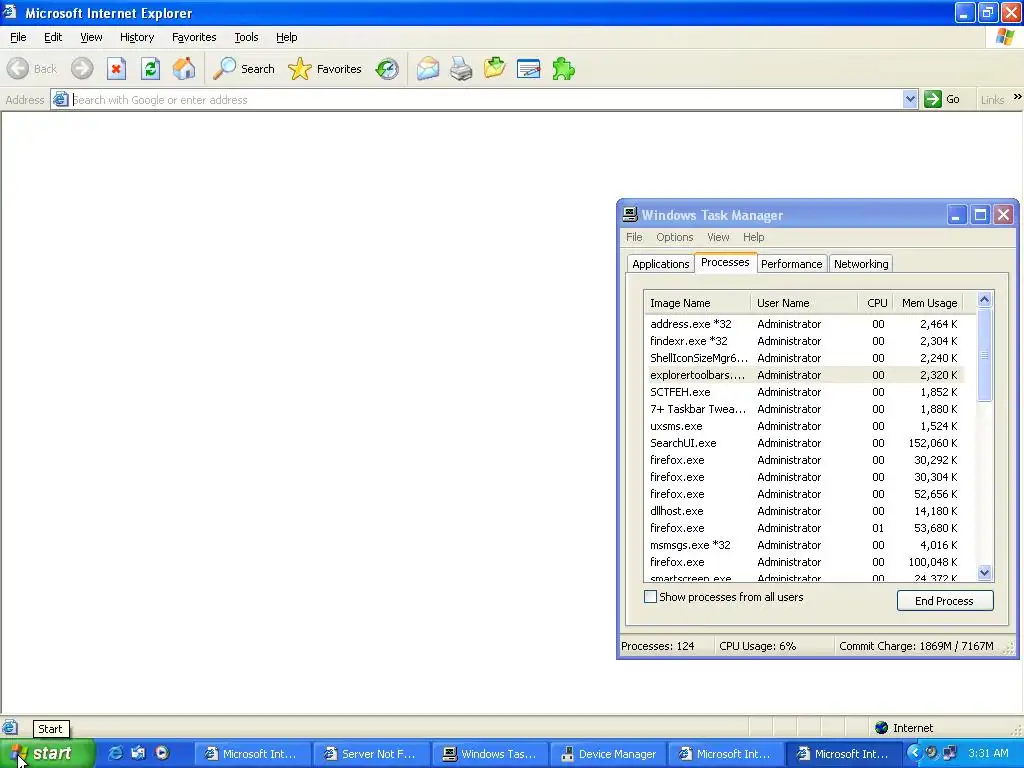Screen dimensions: 1024x768
Task: Open Favorites with the star icon
Action: click(300, 69)
